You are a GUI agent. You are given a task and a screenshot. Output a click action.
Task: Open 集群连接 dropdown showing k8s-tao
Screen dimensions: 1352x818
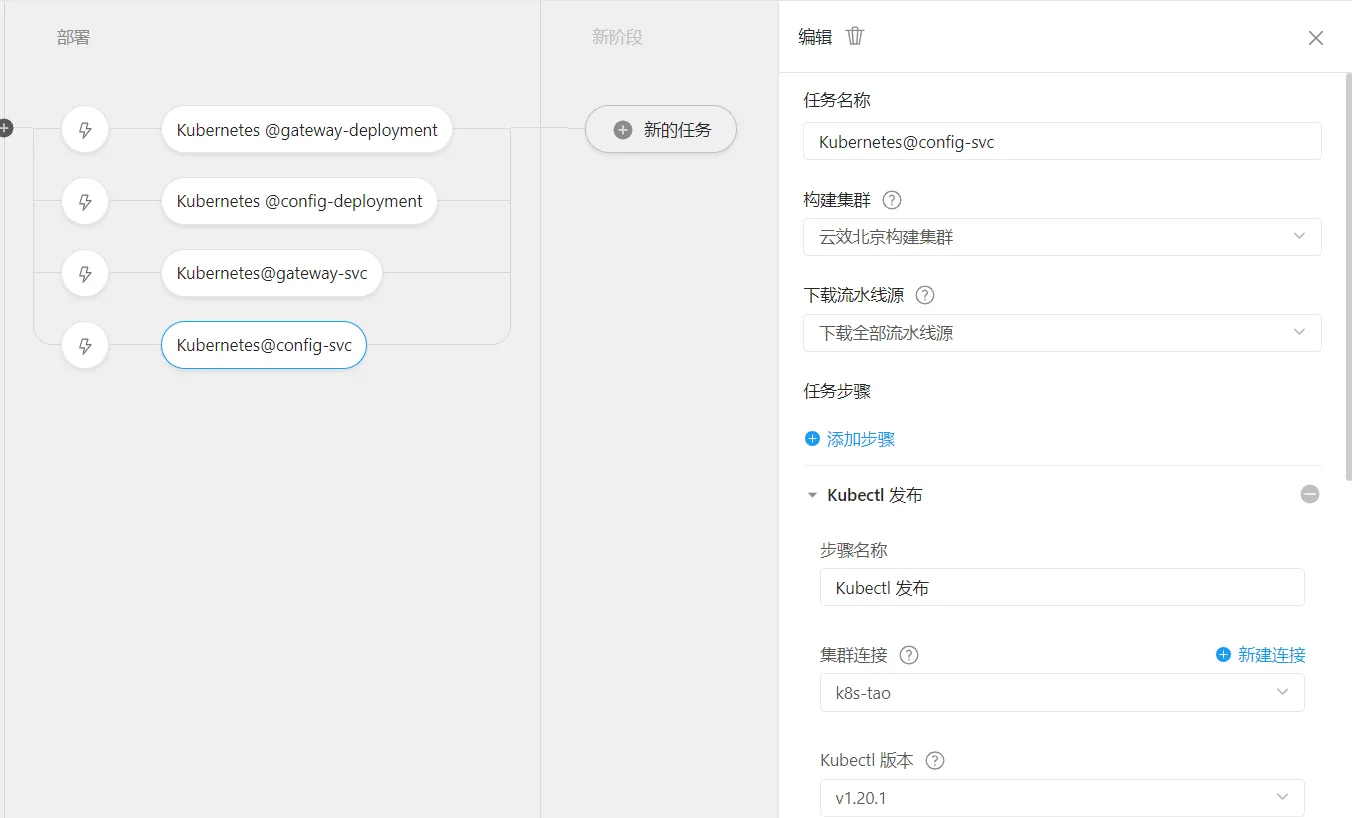(1062, 693)
